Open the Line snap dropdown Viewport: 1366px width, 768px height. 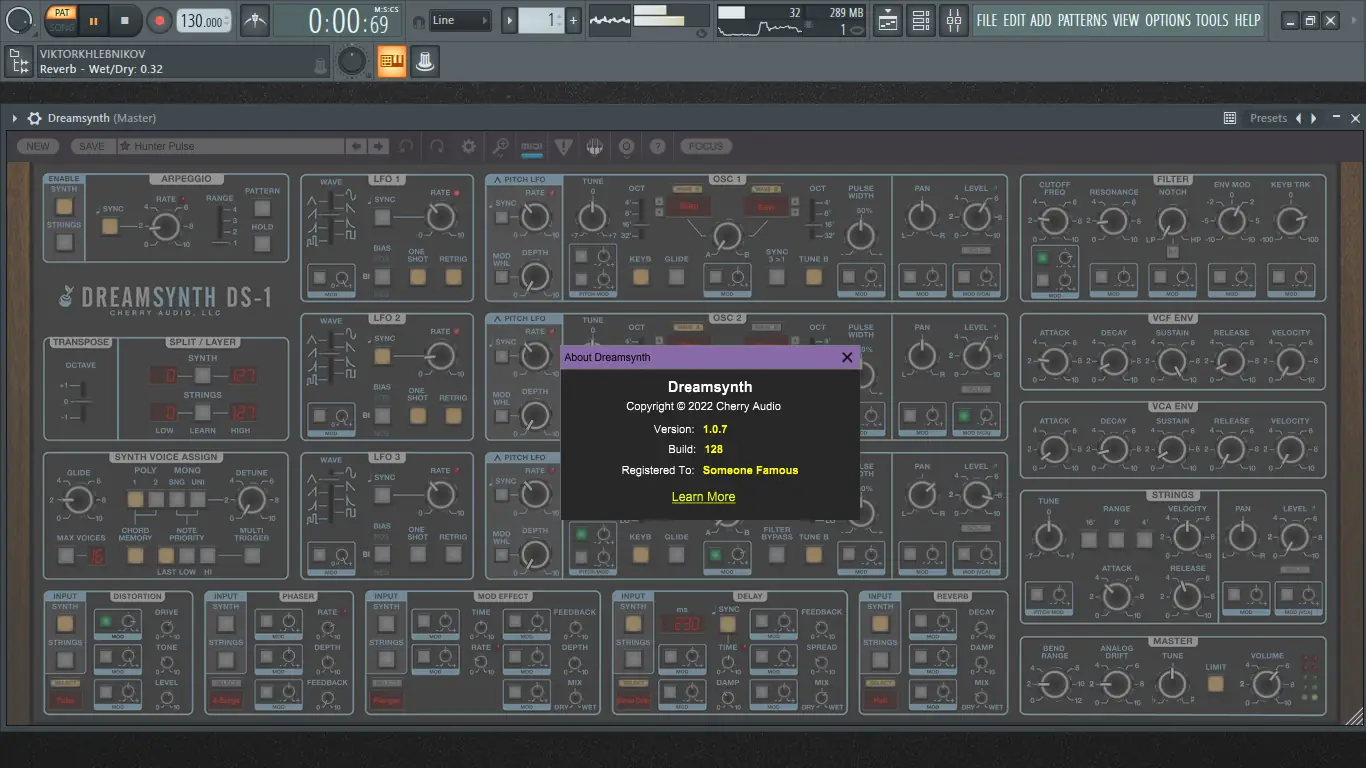(x=460, y=20)
